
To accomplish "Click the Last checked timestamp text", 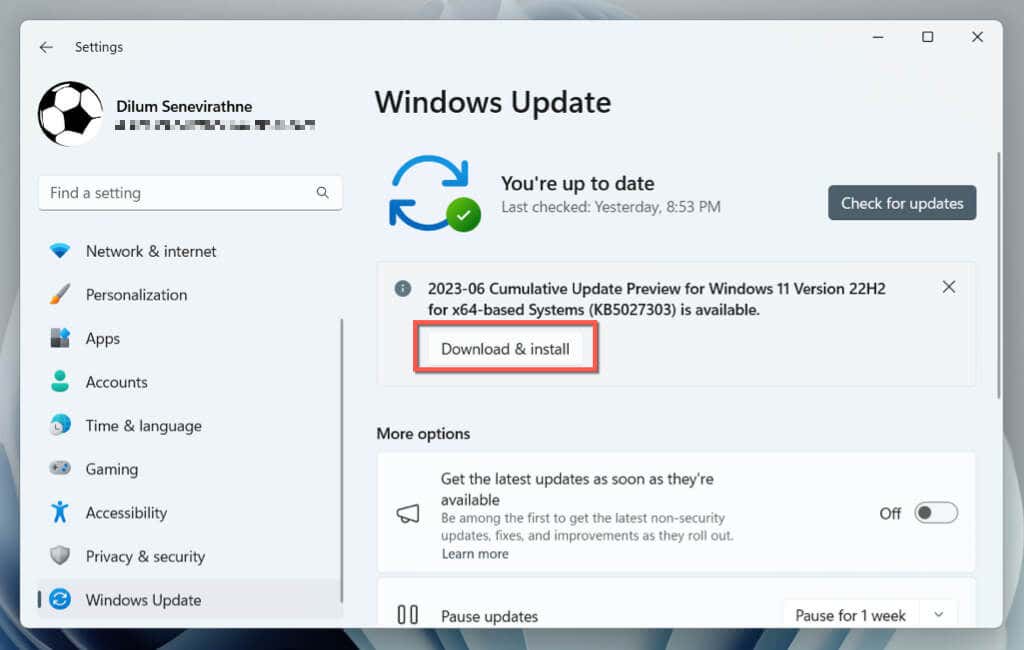I will pos(611,207).
